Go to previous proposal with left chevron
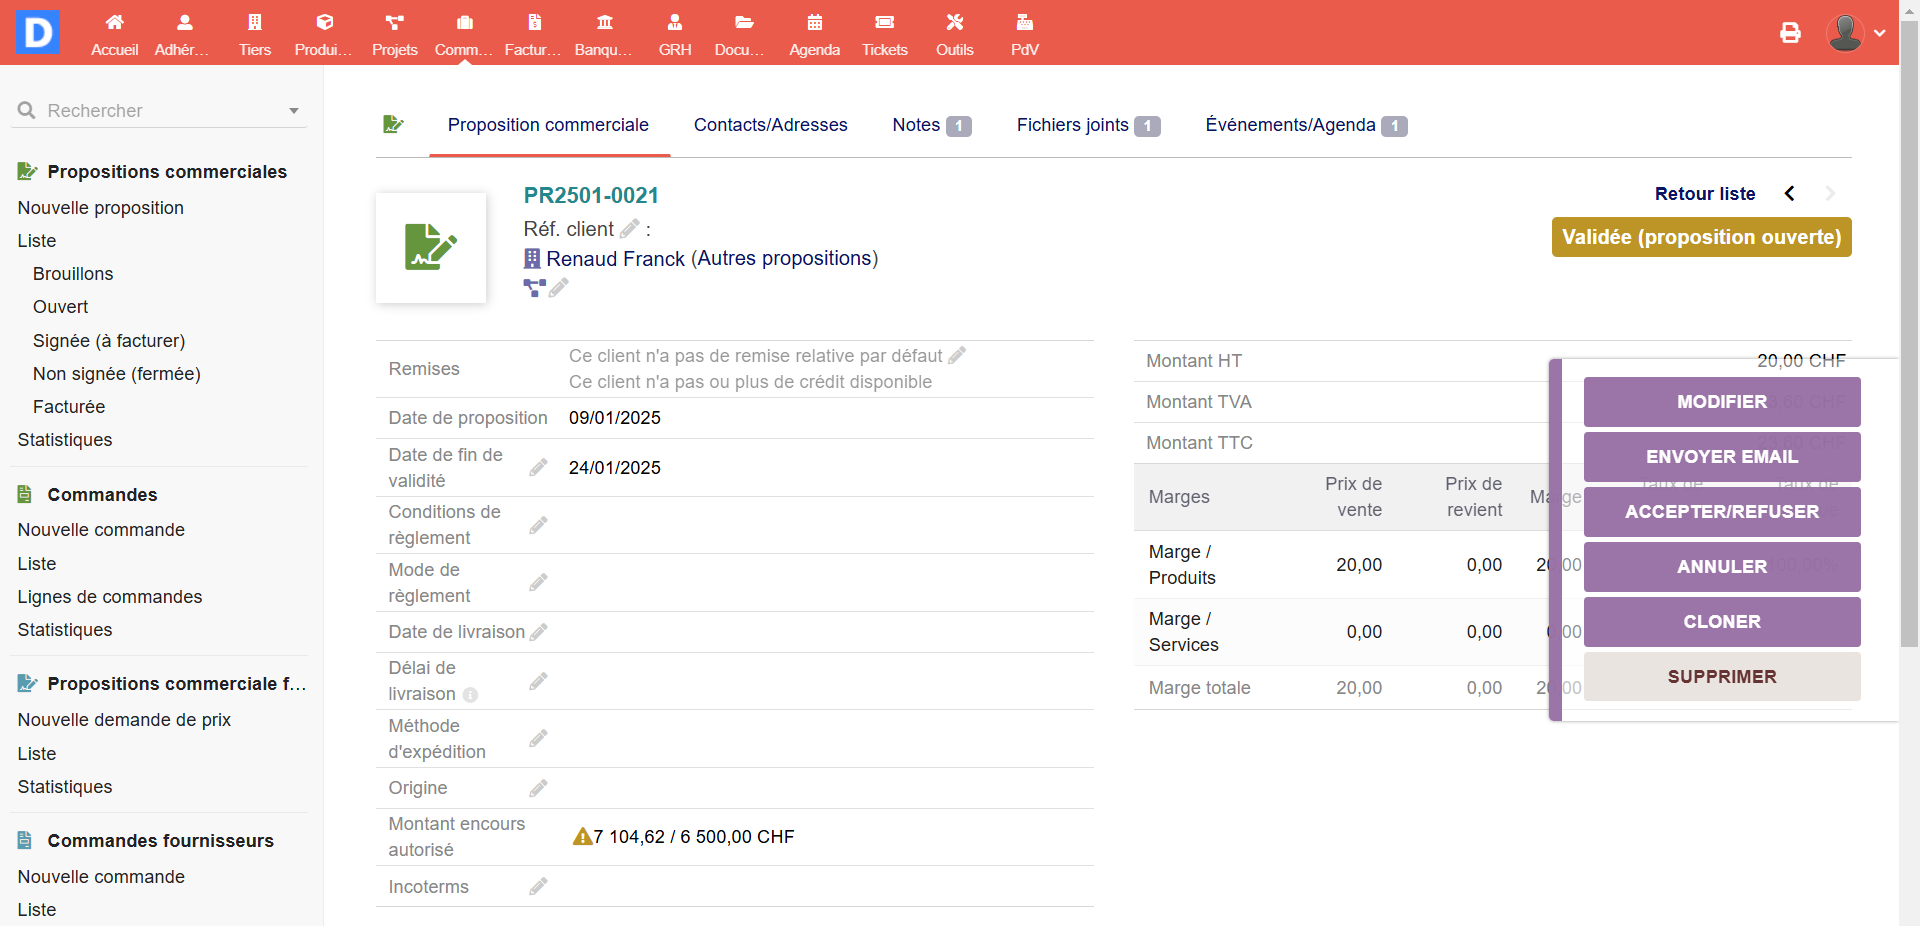The width and height of the screenshot is (1920, 926). (x=1790, y=194)
